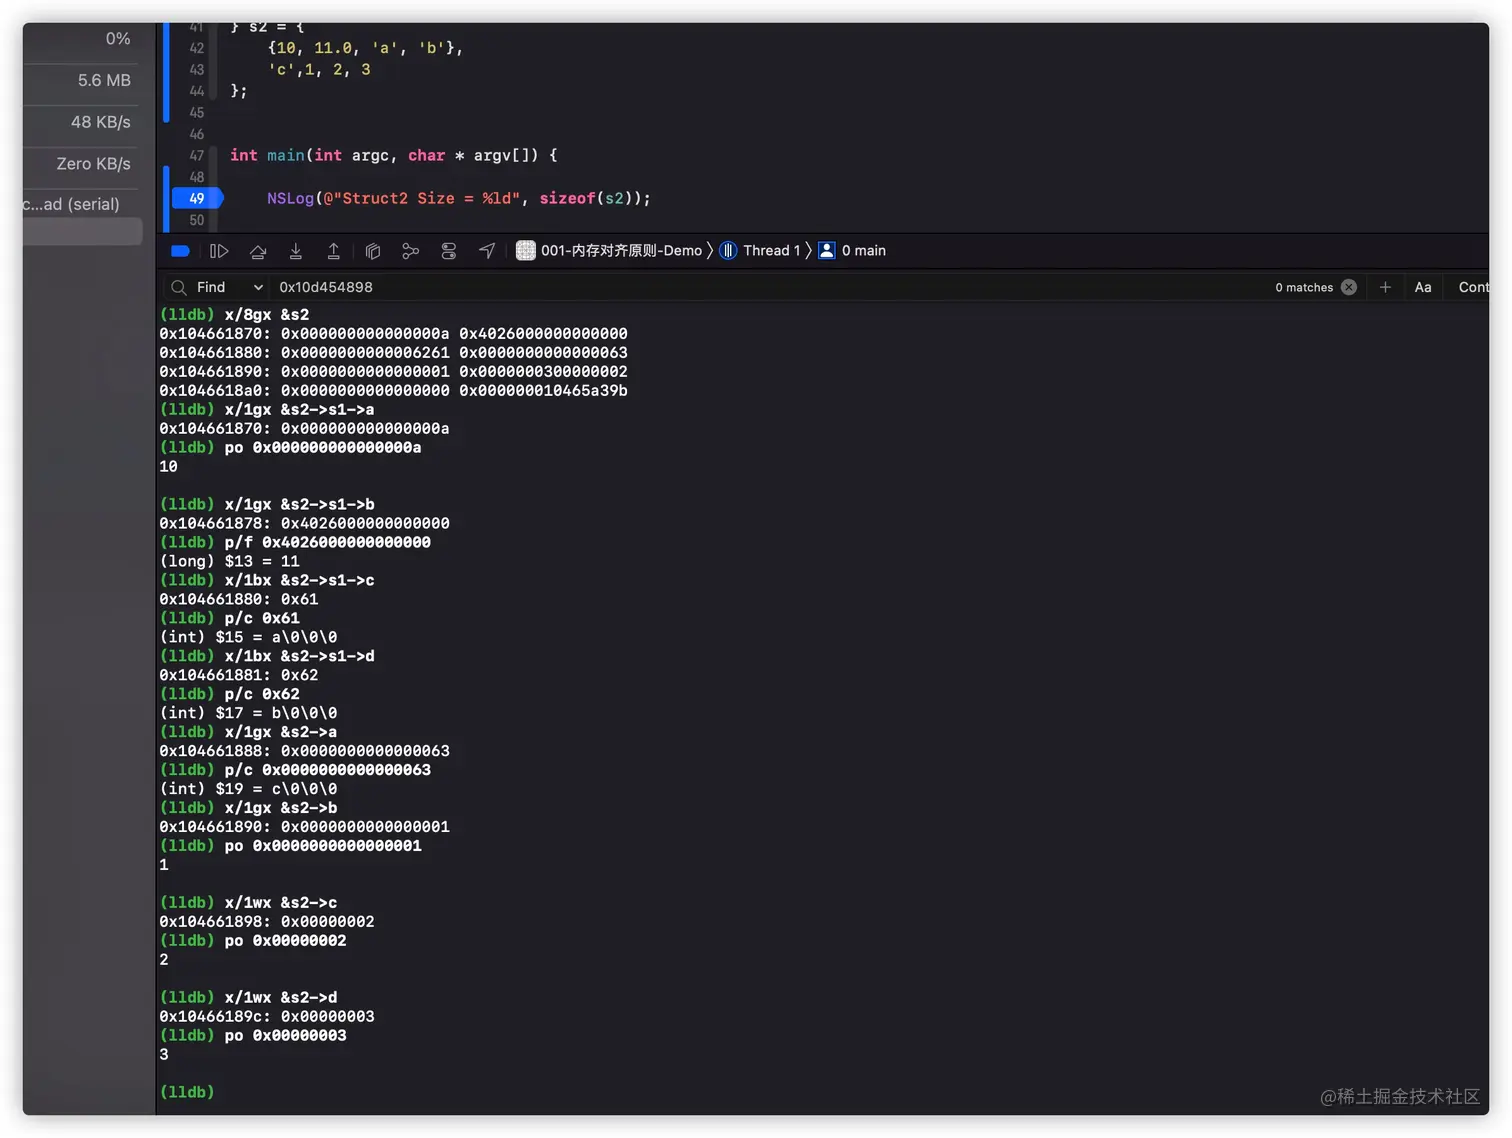Open the Cont match-type dropdown
Image resolution: width=1512 pixels, height=1138 pixels.
1473,287
